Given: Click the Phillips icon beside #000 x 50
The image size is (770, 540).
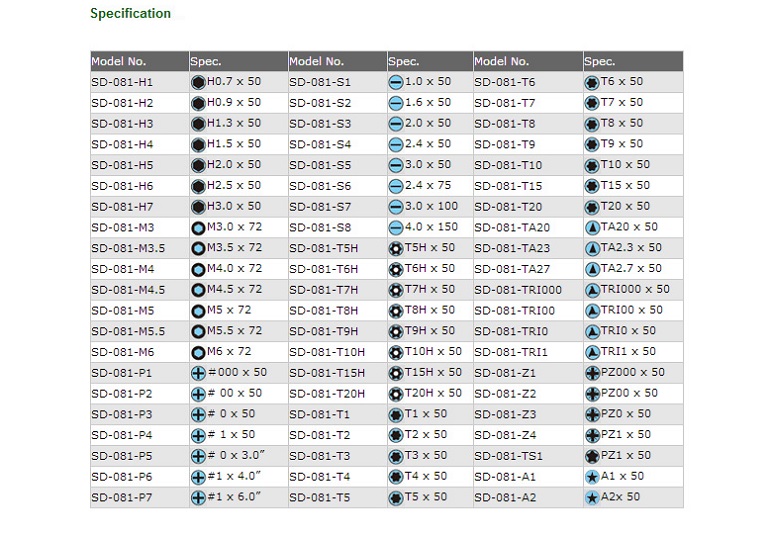Looking at the screenshot, I should pos(198,373).
